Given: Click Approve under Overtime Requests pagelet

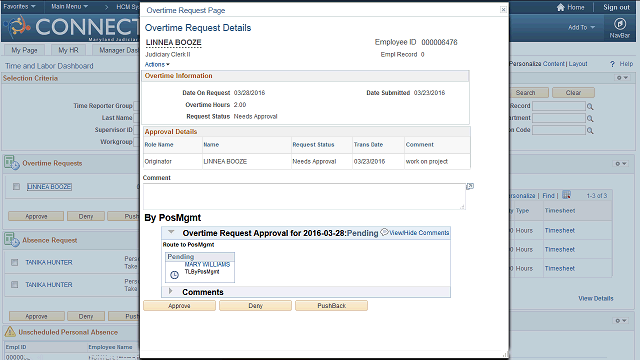Looking at the screenshot, I should click(36, 216).
